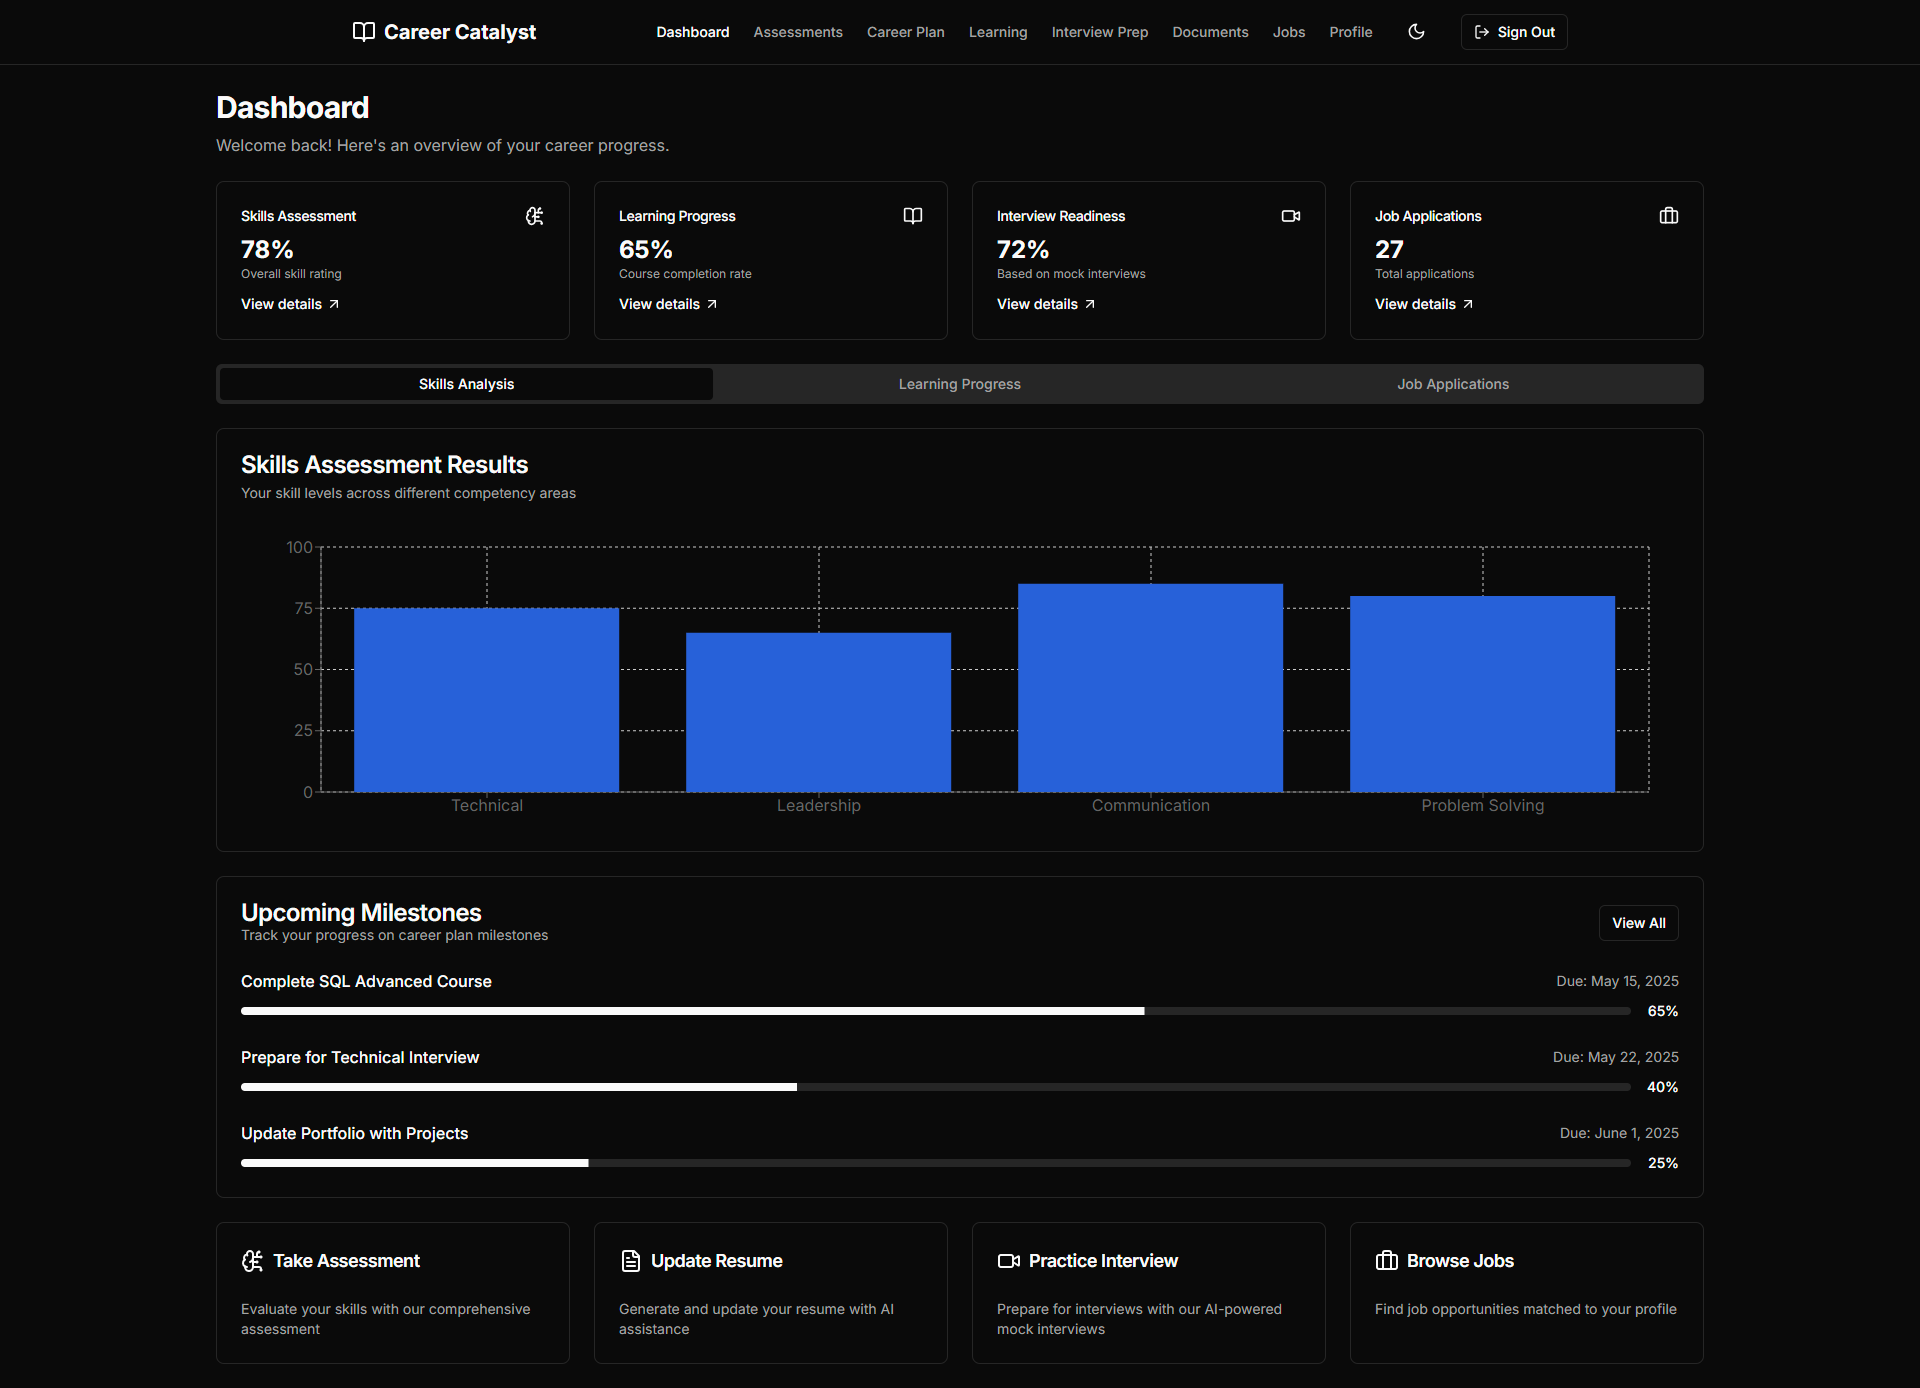Screen dimensions: 1920x1388
Task: Open the Take Assessment card
Action: (393, 1293)
